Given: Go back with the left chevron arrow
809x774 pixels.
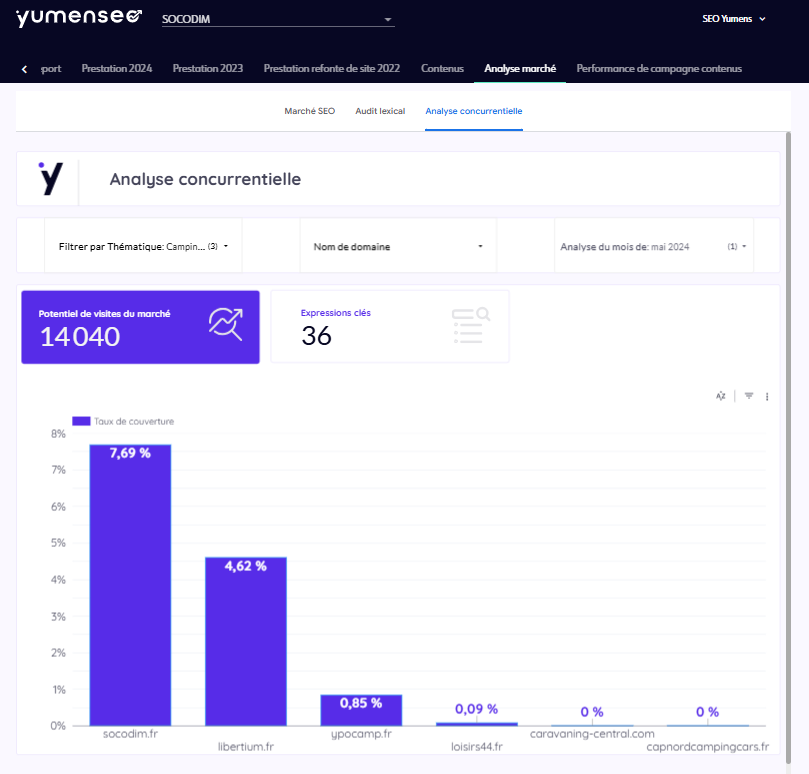Looking at the screenshot, I should click(x=24, y=69).
